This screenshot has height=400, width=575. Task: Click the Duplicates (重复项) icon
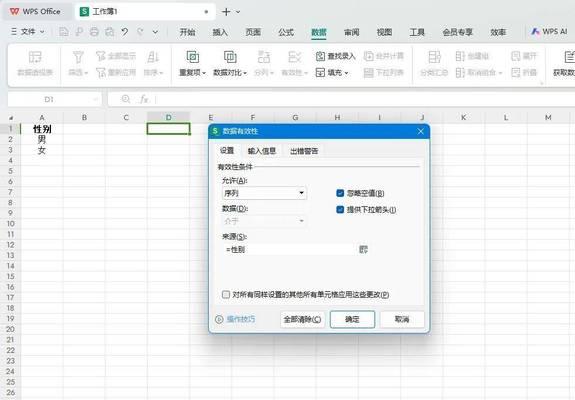tap(193, 57)
